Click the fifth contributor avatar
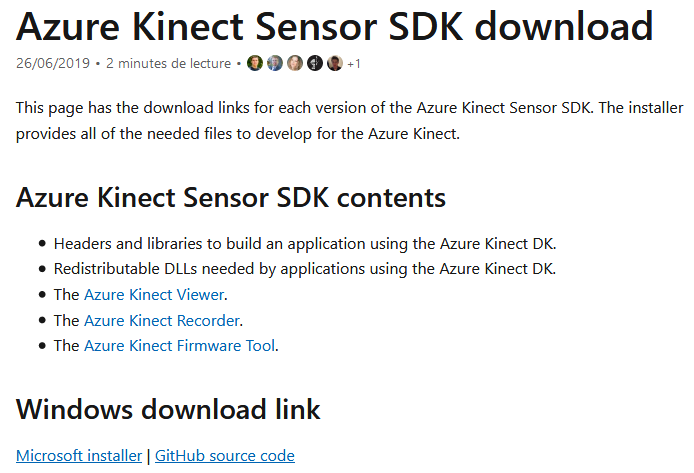 [x=335, y=63]
